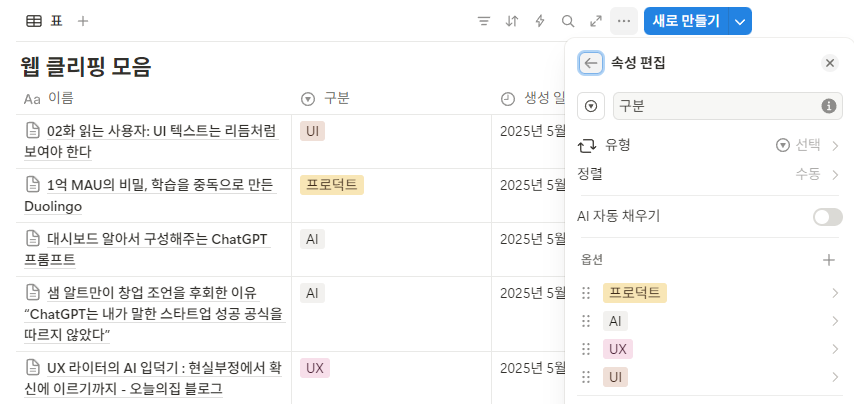This screenshot has height=404, width=854.
Task: Click the 옵션 section label
Action: pyautogui.click(x=592, y=260)
